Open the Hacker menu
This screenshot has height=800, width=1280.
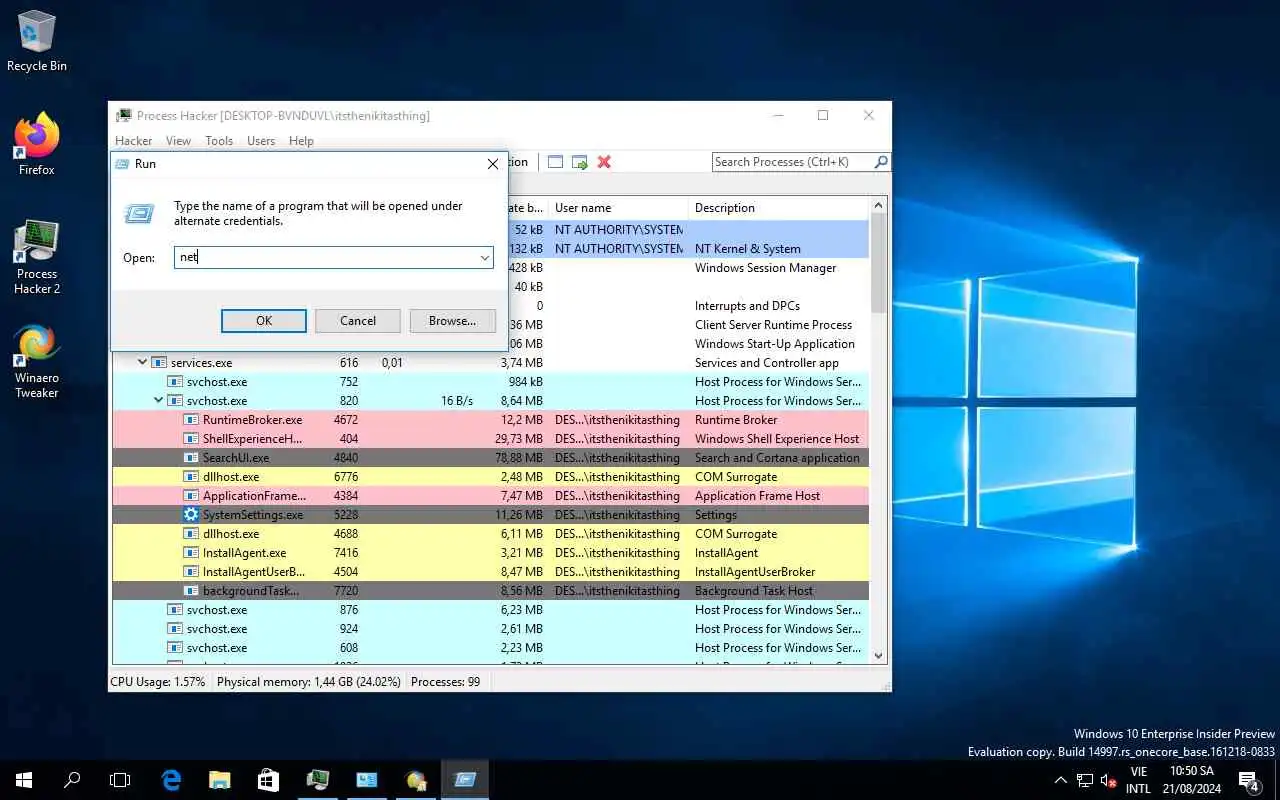(x=134, y=141)
